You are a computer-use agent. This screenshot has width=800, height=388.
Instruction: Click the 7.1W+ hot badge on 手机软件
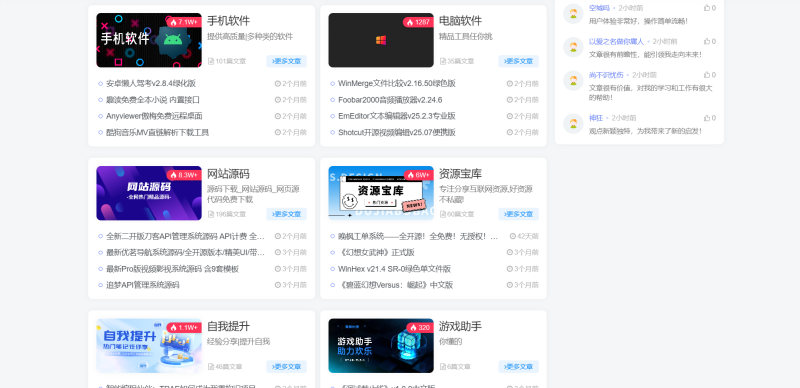(x=184, y=22)
